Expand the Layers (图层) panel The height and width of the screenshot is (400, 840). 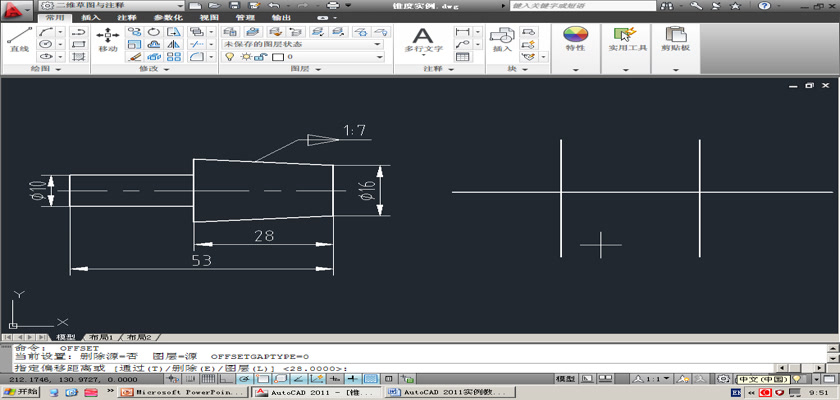tap(306, 69)
